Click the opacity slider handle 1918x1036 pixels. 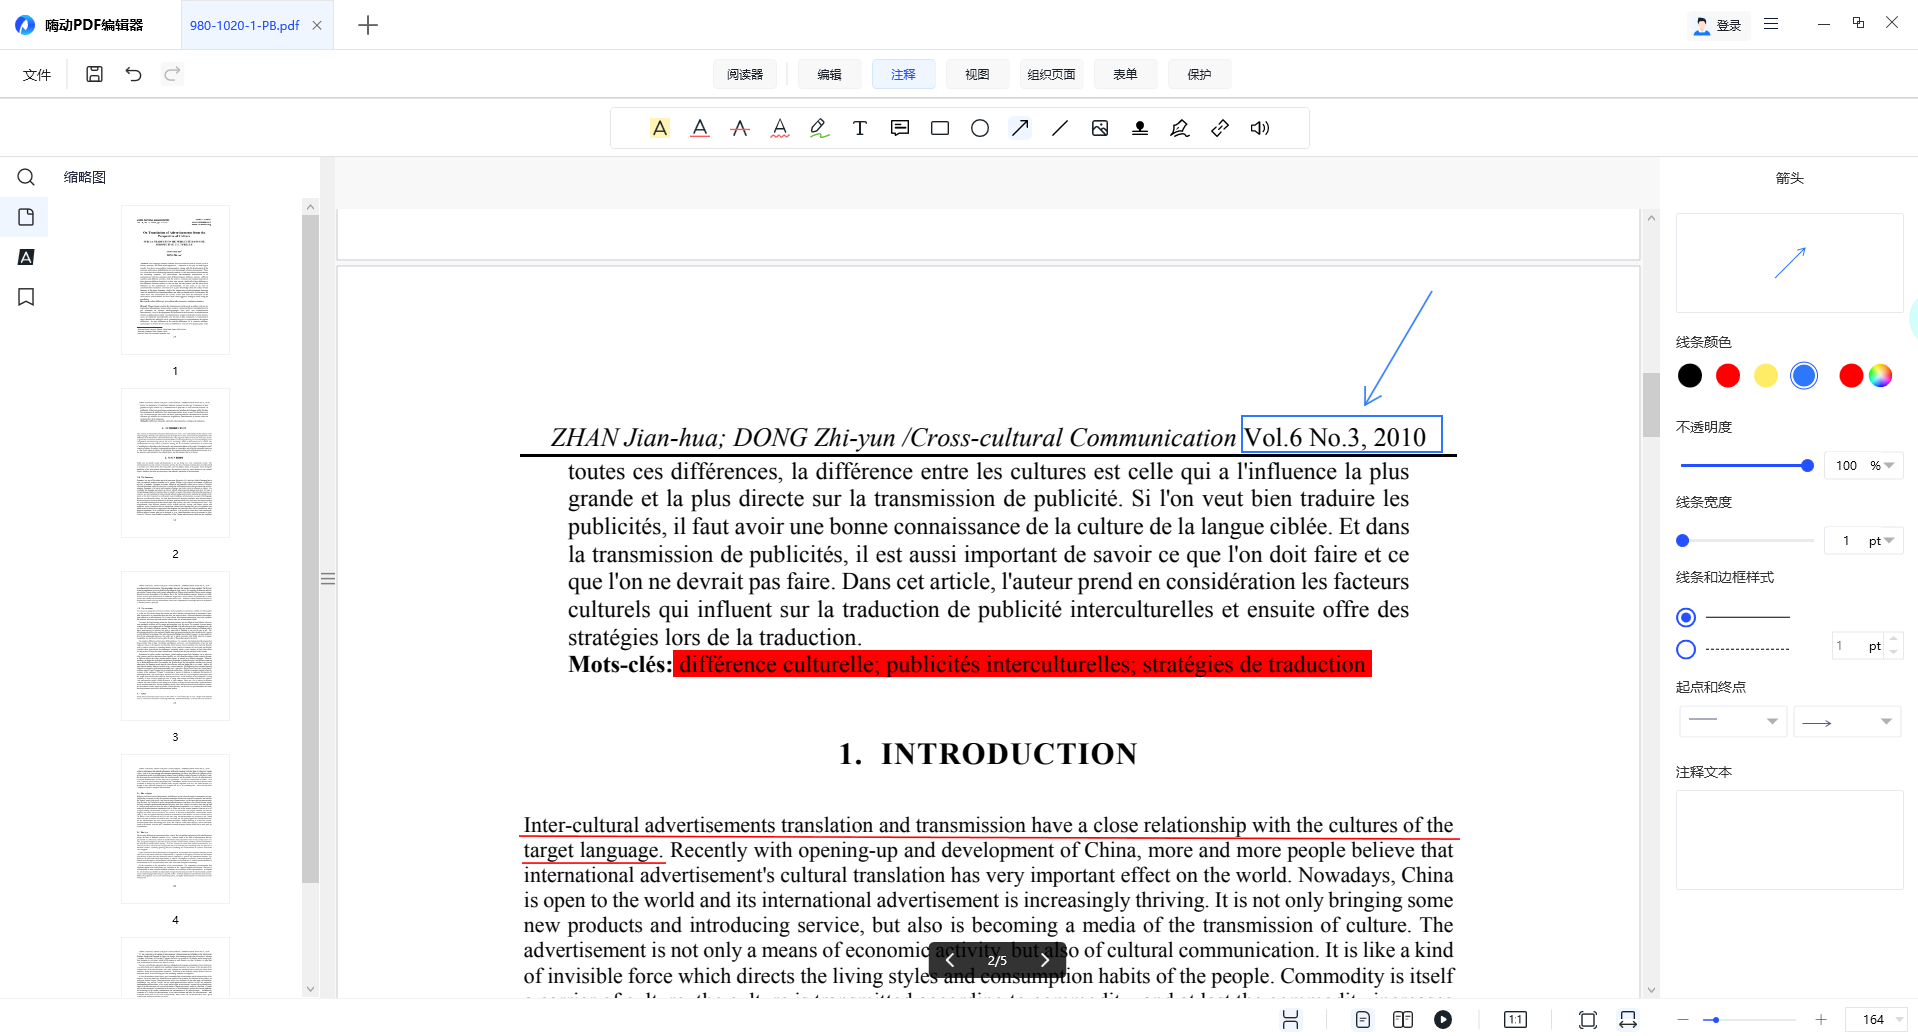1807,465
